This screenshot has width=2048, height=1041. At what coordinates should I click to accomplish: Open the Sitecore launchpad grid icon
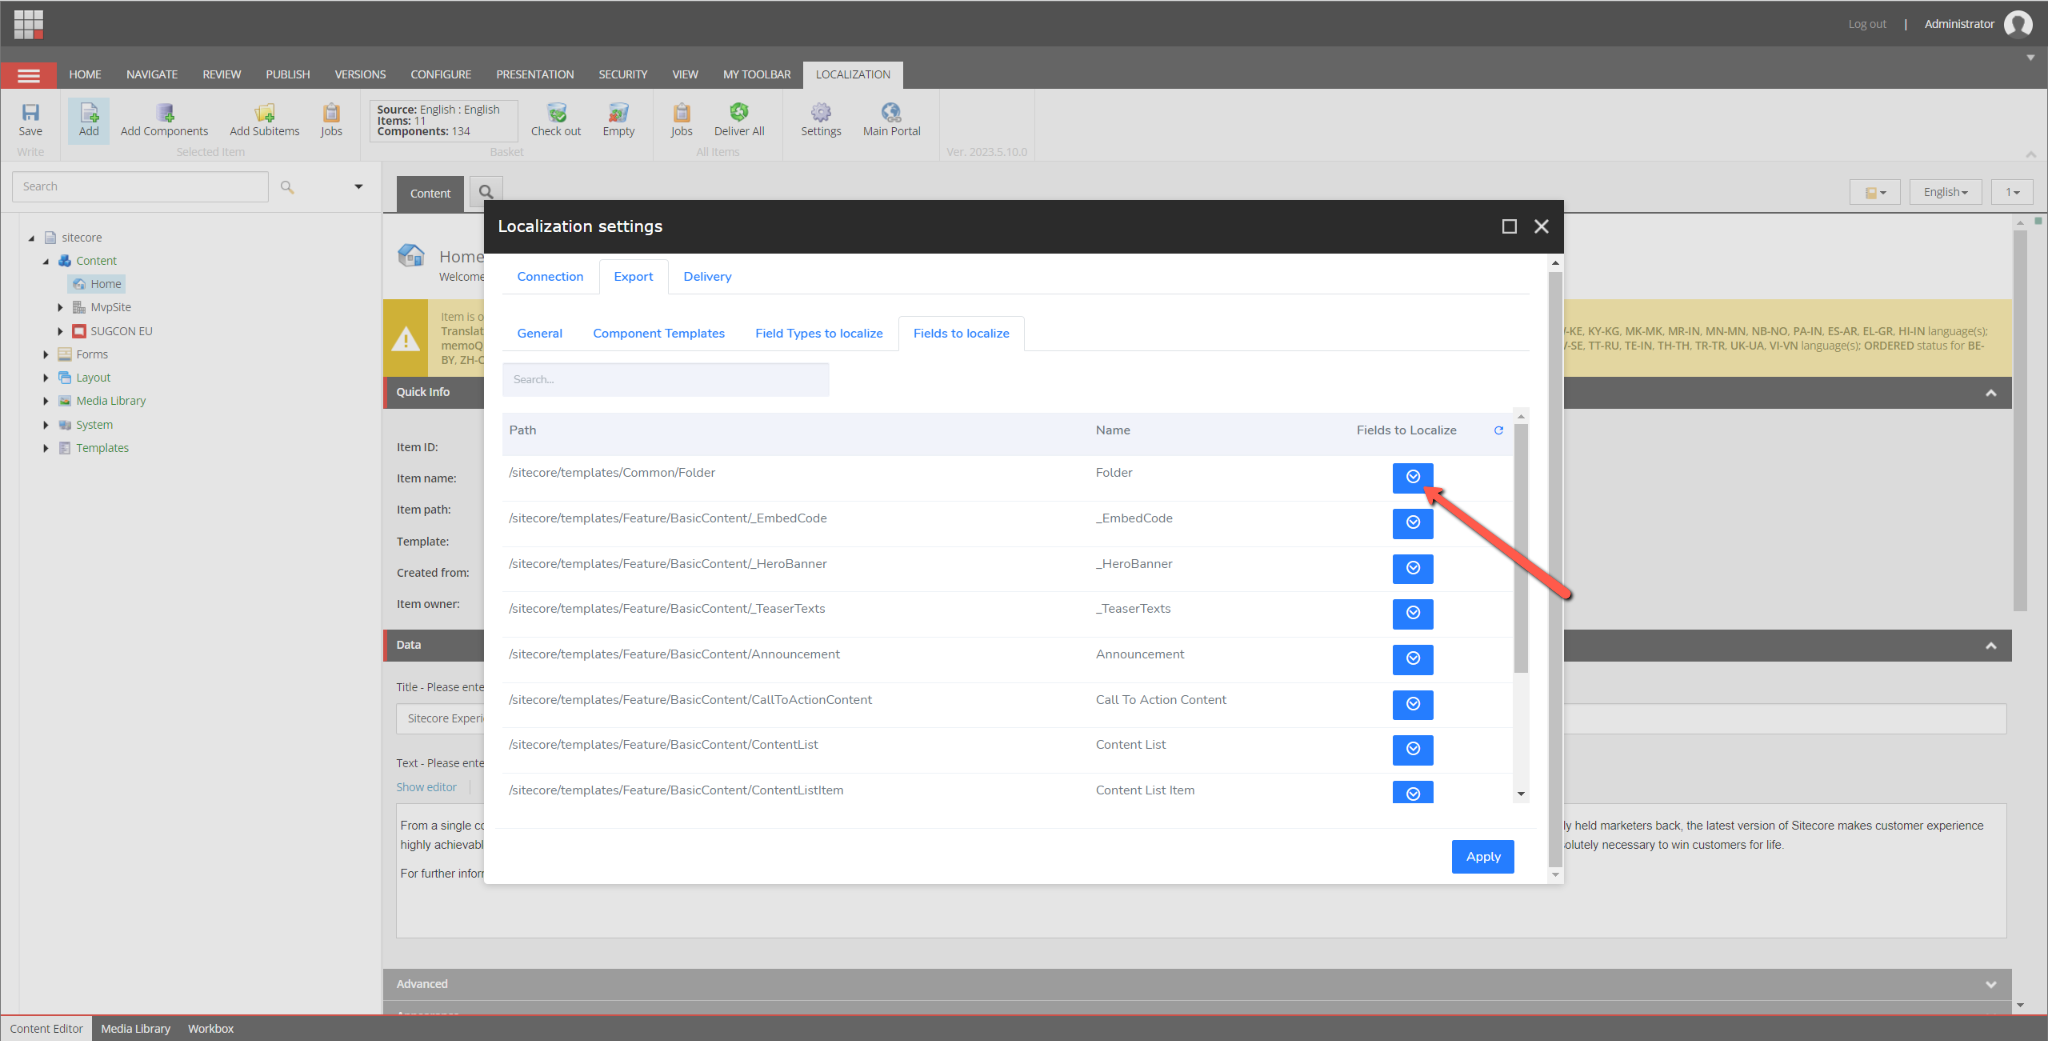[28, 23]
